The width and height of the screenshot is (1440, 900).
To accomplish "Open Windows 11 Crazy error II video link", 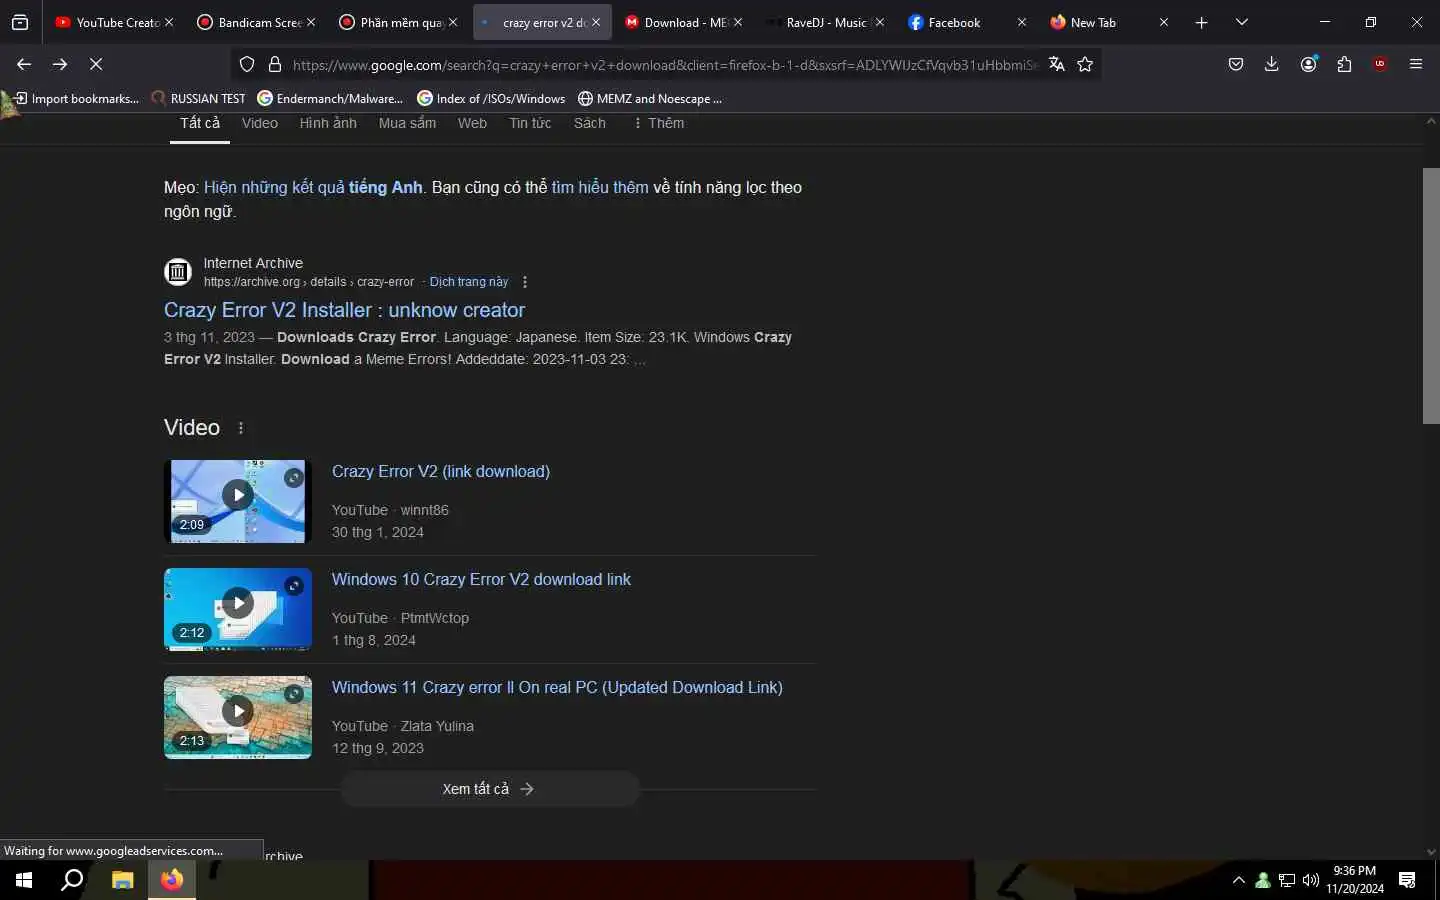I will 557,687.
